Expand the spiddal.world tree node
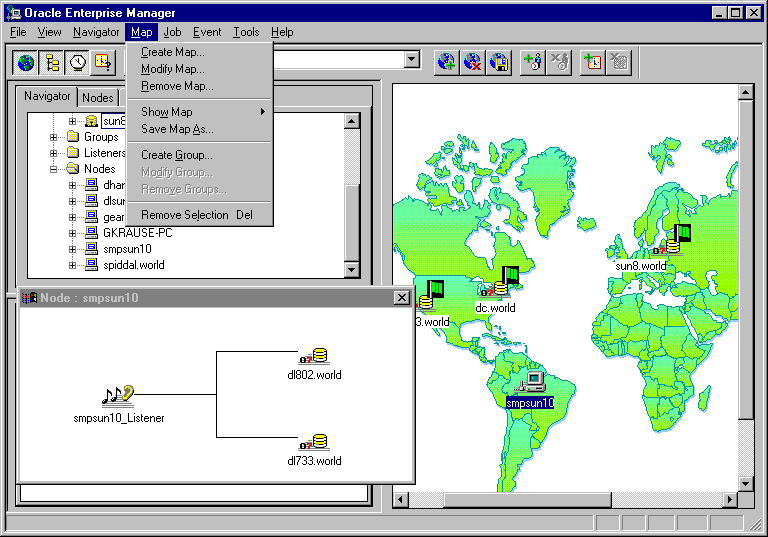Screen dimensions: 768x537 coord(72,266)
